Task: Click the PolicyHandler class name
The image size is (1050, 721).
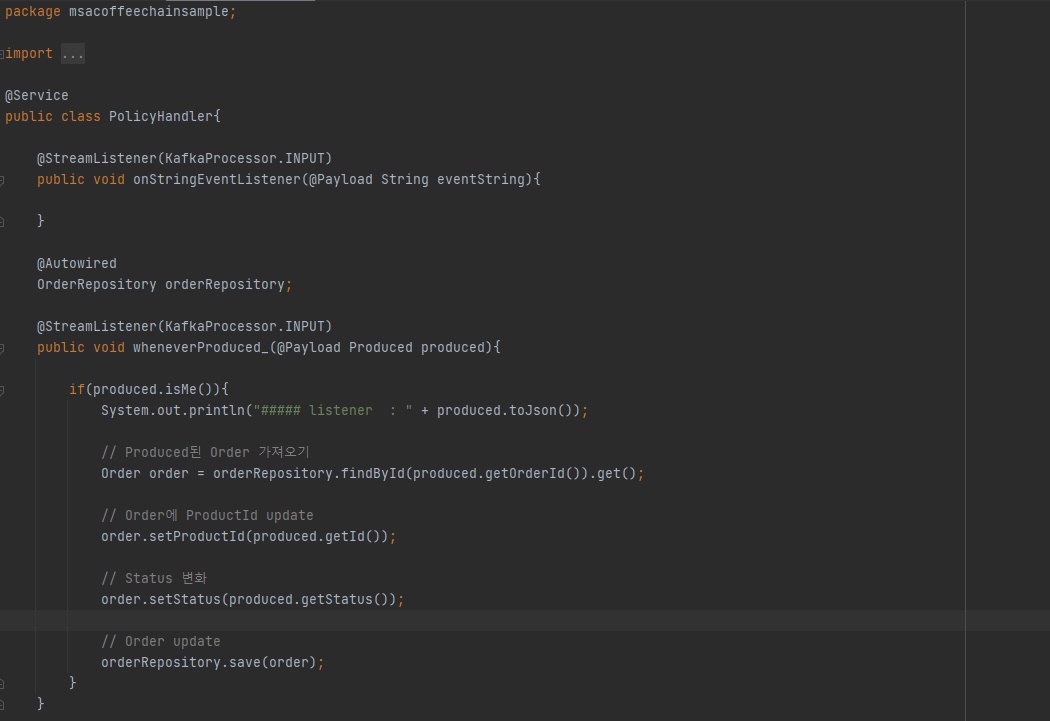Action: pyautogui.click(x=161, y=116)
